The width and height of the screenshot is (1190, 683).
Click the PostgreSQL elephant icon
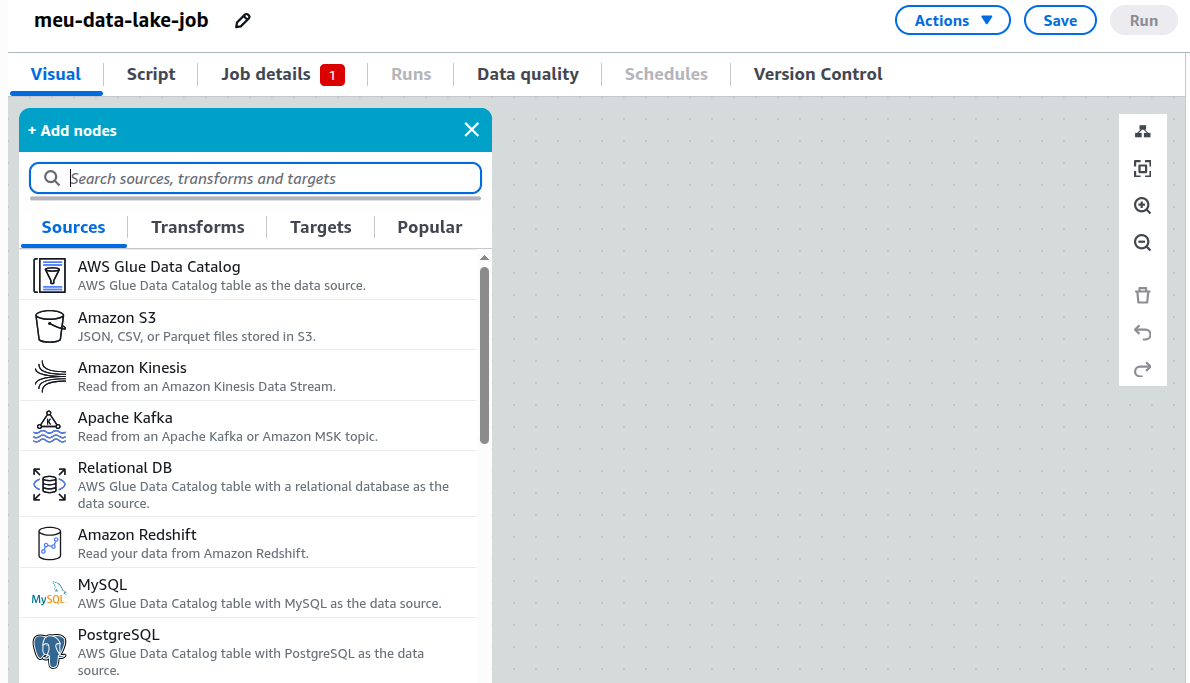click(49, 651)
